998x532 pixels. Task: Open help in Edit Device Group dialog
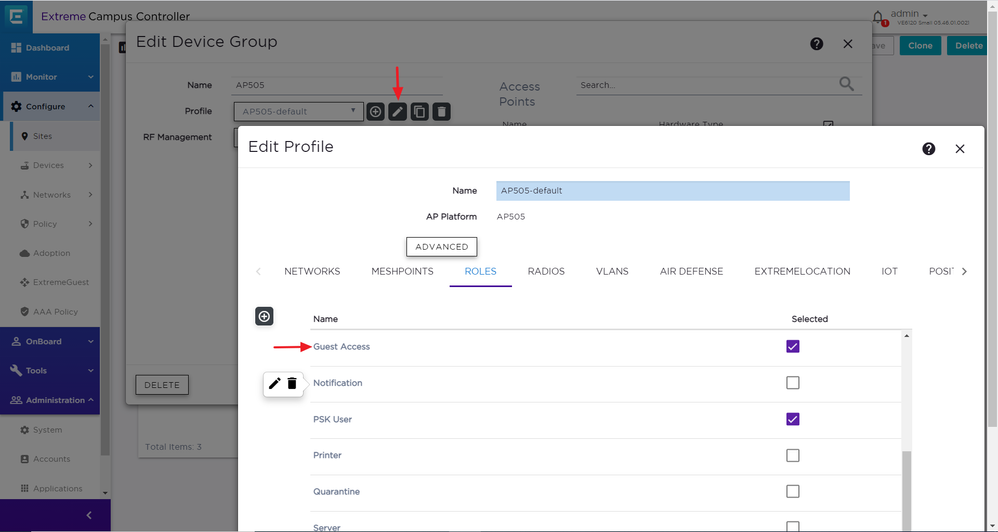[817, 44]
